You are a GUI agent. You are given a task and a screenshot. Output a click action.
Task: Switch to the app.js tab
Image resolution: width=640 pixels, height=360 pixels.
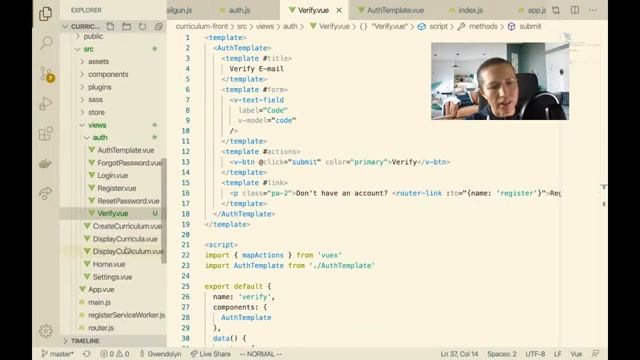(532, 10)
